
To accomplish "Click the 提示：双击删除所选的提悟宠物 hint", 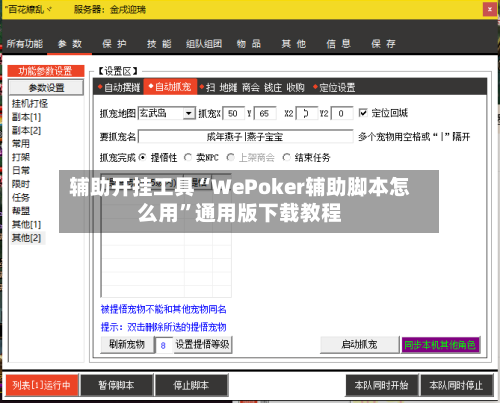I will click(x=164, y=327).
